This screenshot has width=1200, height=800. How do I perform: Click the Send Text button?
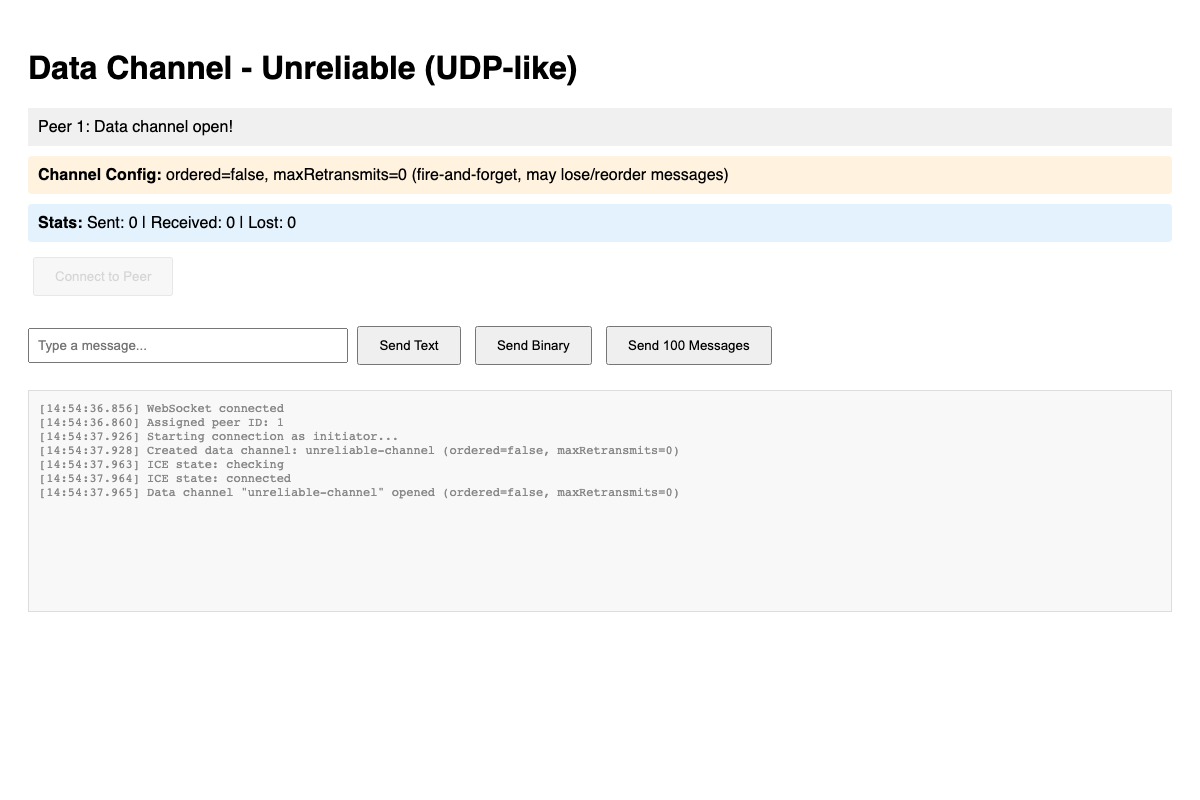(x=409, y=345)
